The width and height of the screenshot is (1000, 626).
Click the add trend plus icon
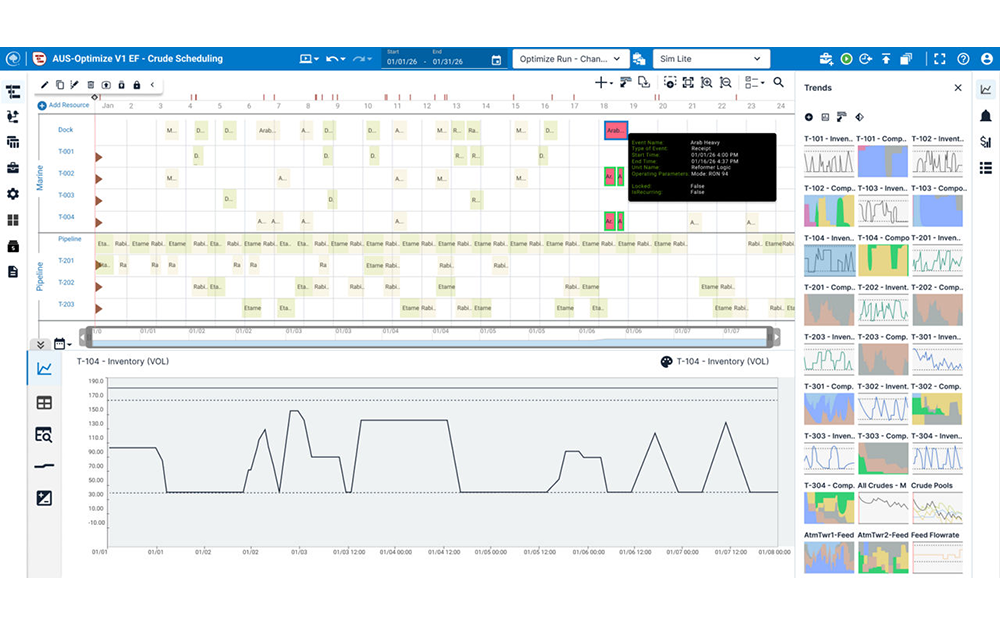tap(809, 117)
